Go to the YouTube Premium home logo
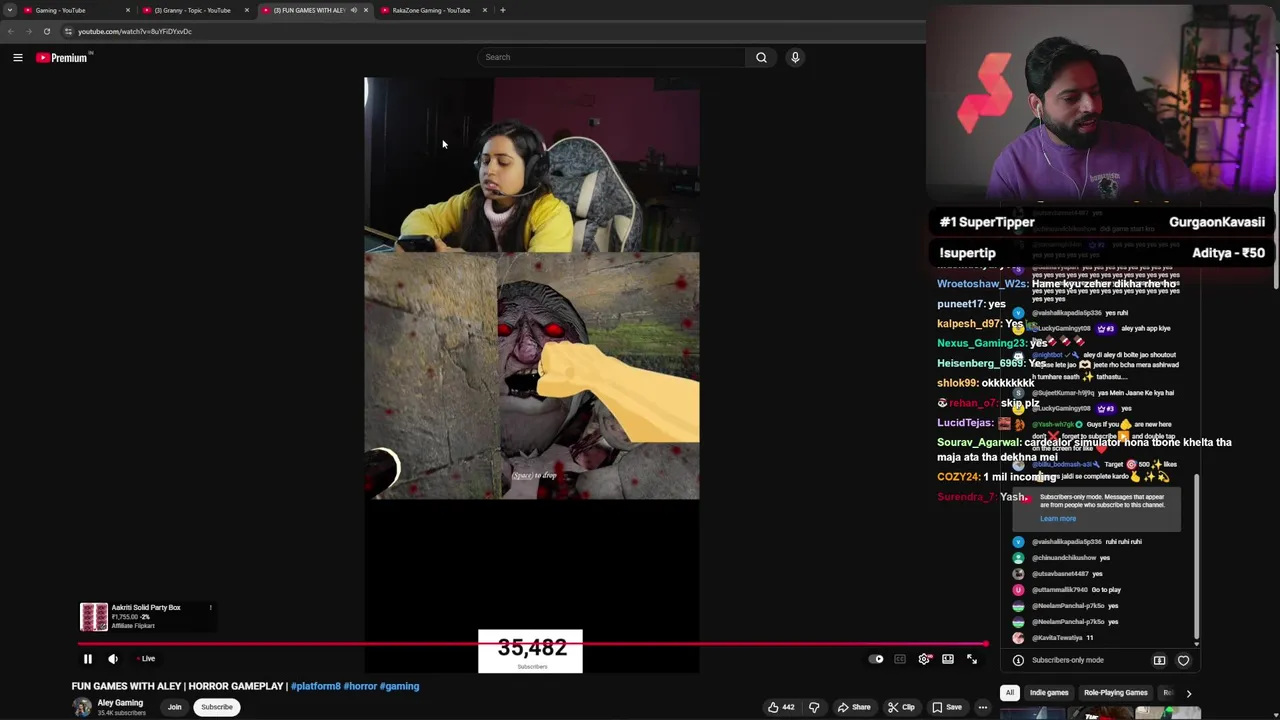The height and width of the screenshot is (720, 1280). [x=63, y=58]
